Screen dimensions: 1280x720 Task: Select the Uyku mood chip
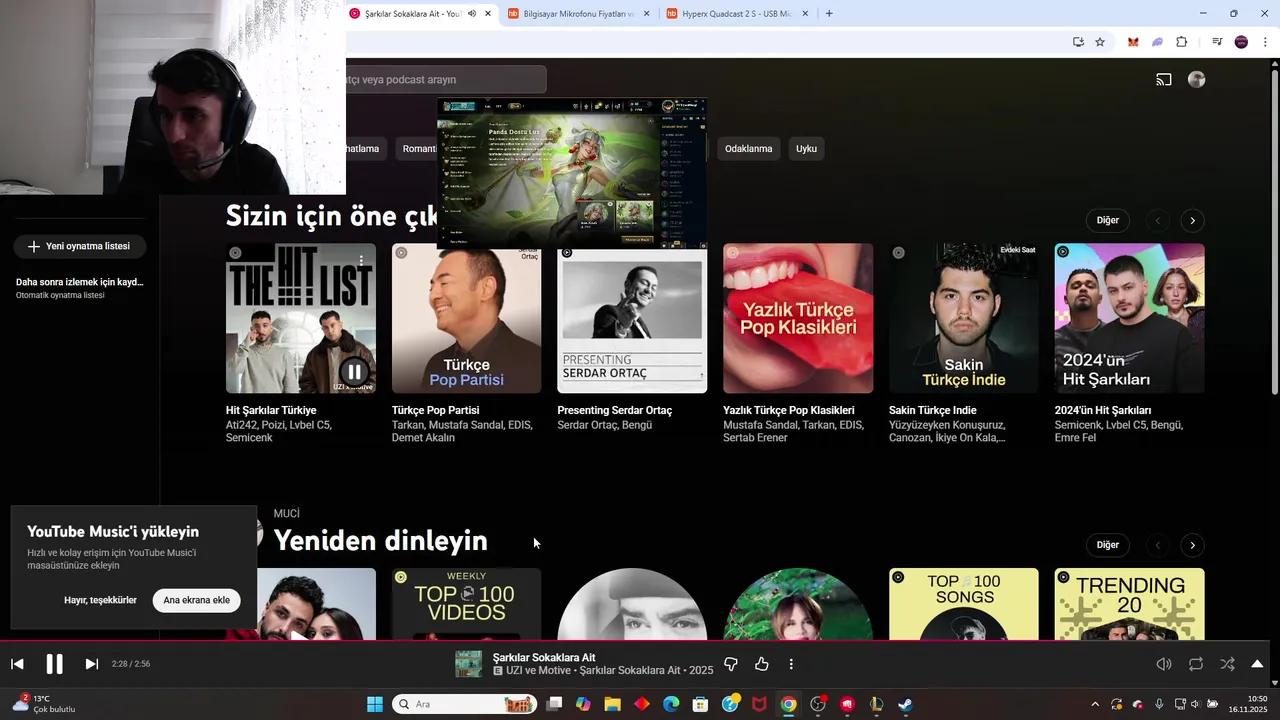click(806, 149)
